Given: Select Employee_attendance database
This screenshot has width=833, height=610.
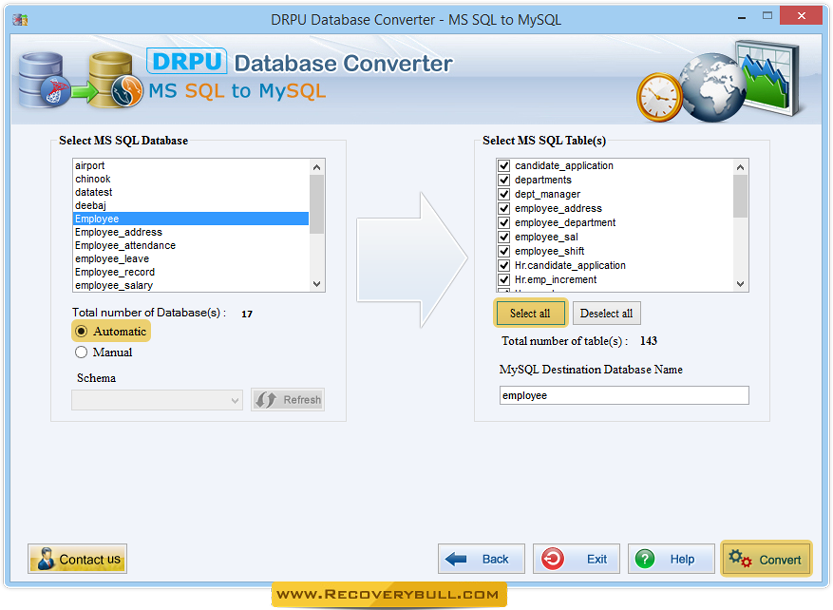Looking at the screenshot, I should point(191,245).
